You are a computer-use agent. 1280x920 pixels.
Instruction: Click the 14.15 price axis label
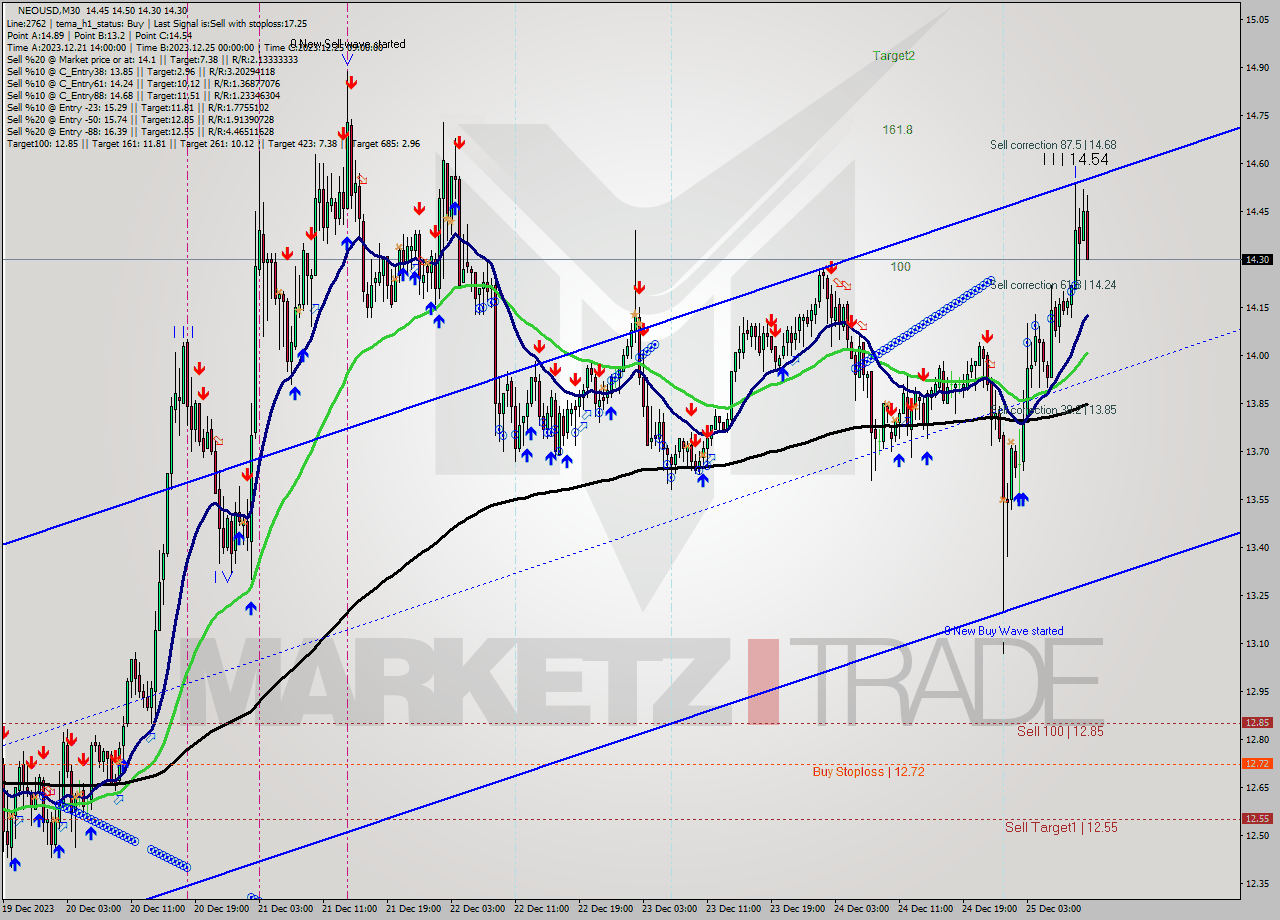click(x=1257, y=307)
